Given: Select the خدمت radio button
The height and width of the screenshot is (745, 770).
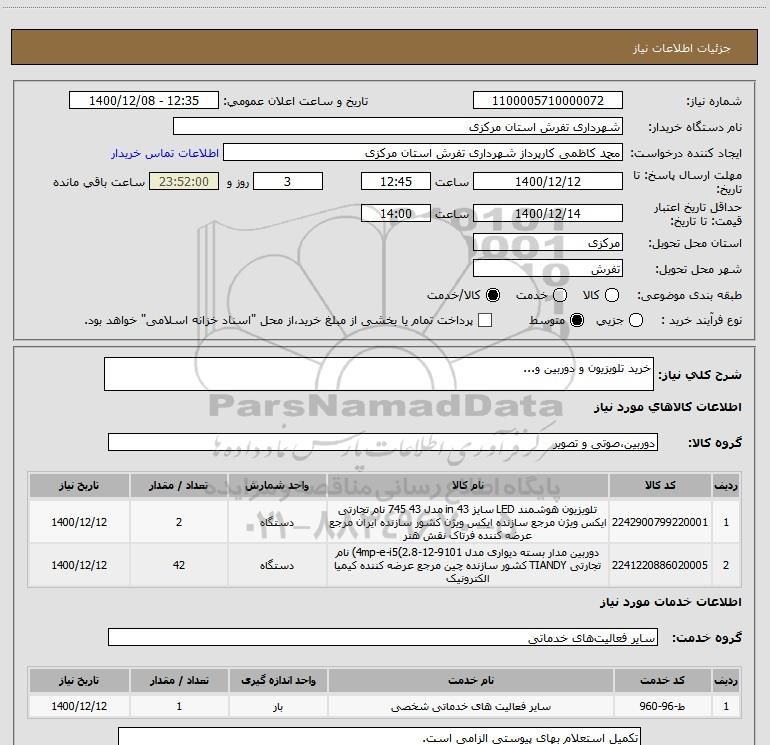Looking at the screenshot, I should (x=560, y=295).
